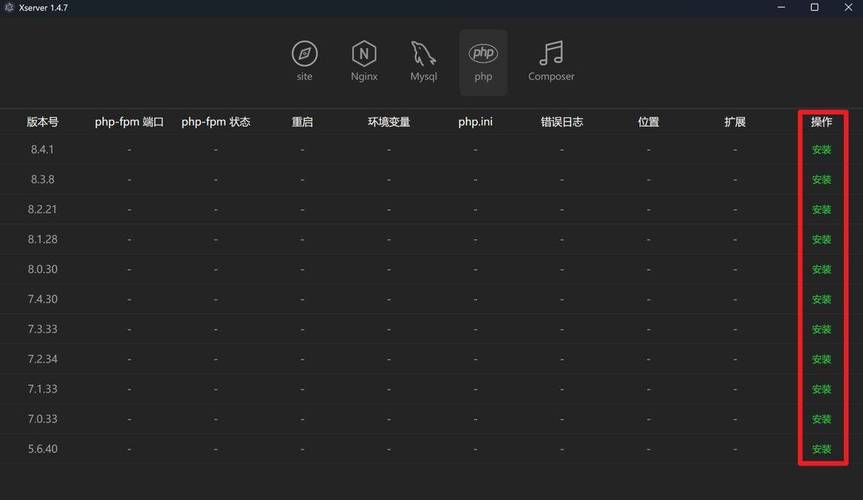This screenshot has height=500, width=863.
Task: Install PHP version 8.0.30
Action: click(821, 269)
